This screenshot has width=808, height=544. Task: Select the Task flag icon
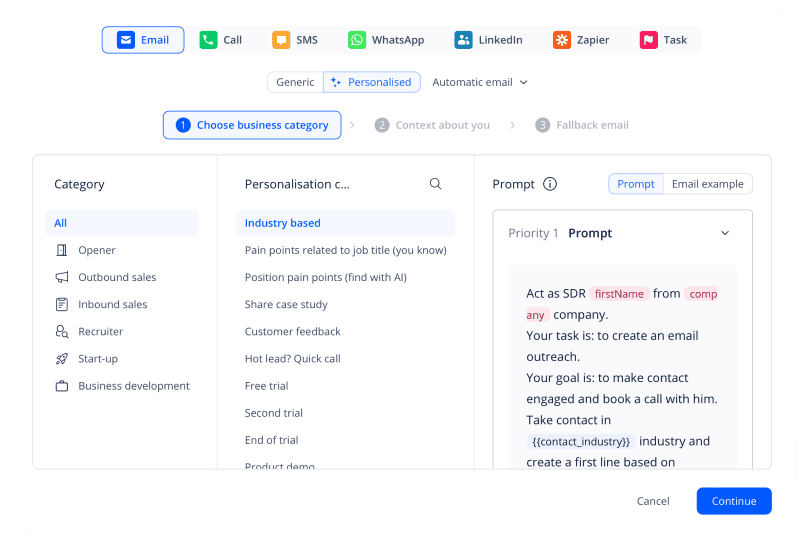coord(648,40)
